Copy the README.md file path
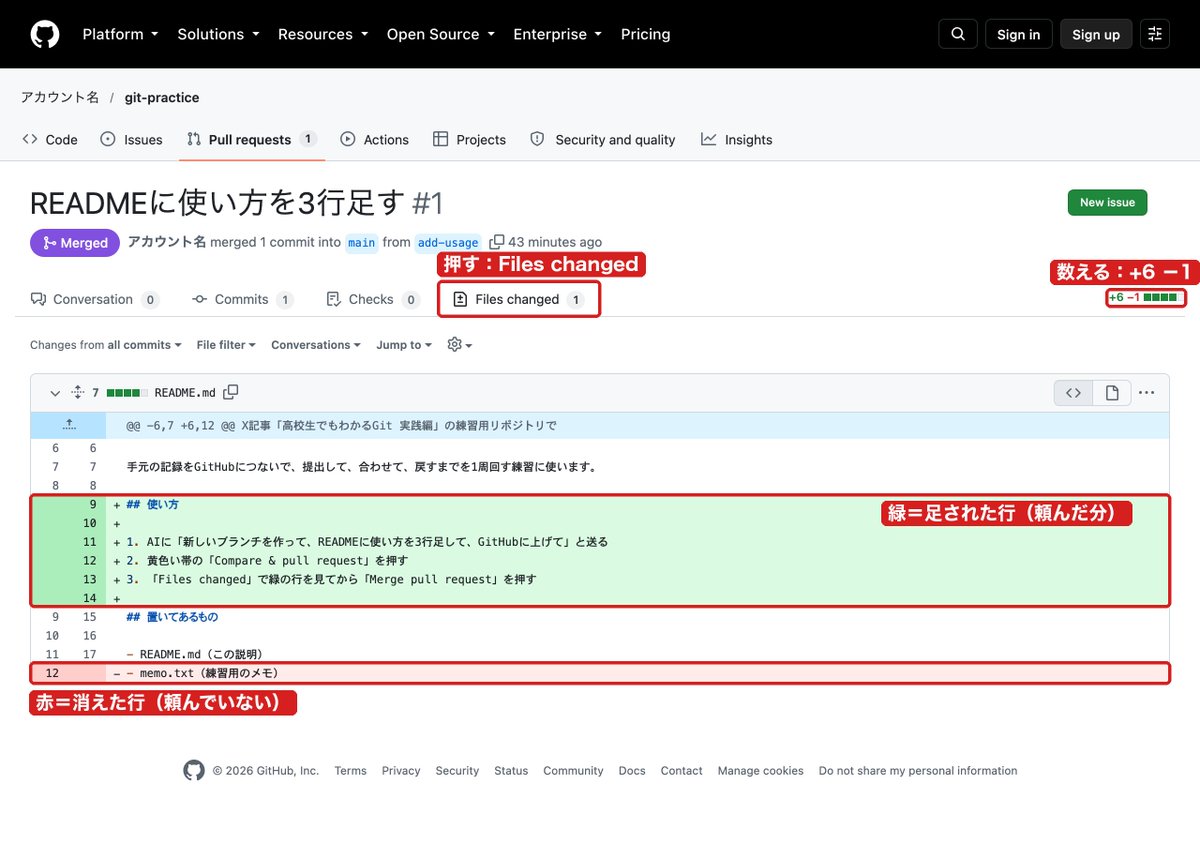Image resolution: width=1200 pixels, height=844 pixels. point(231,392)
